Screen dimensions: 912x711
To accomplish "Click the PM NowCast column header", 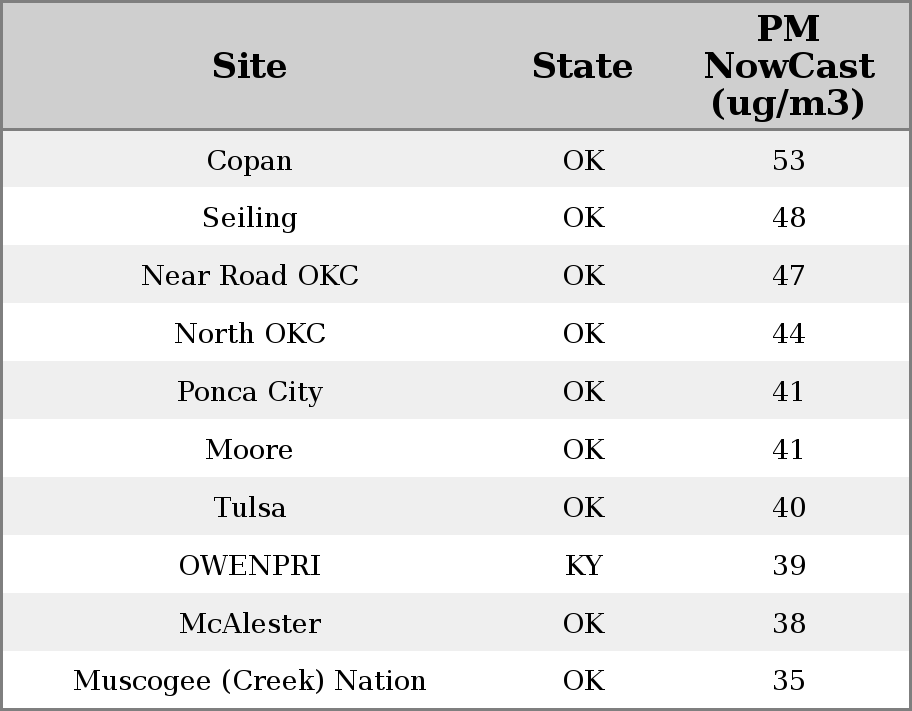I will coord(788,66).
